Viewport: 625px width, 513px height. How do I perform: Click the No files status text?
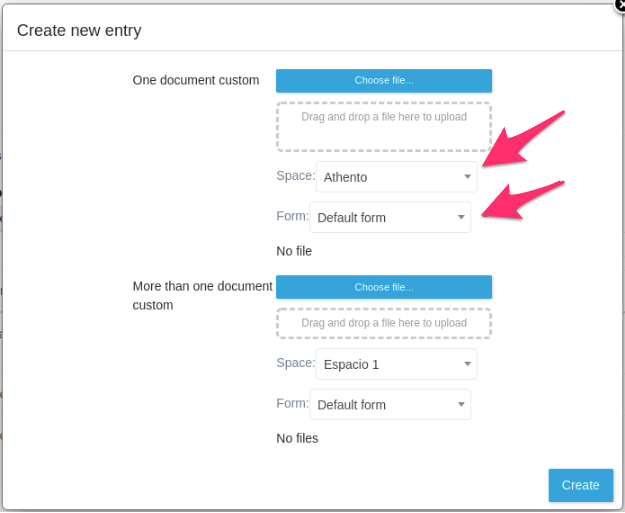tap(297, 438)
